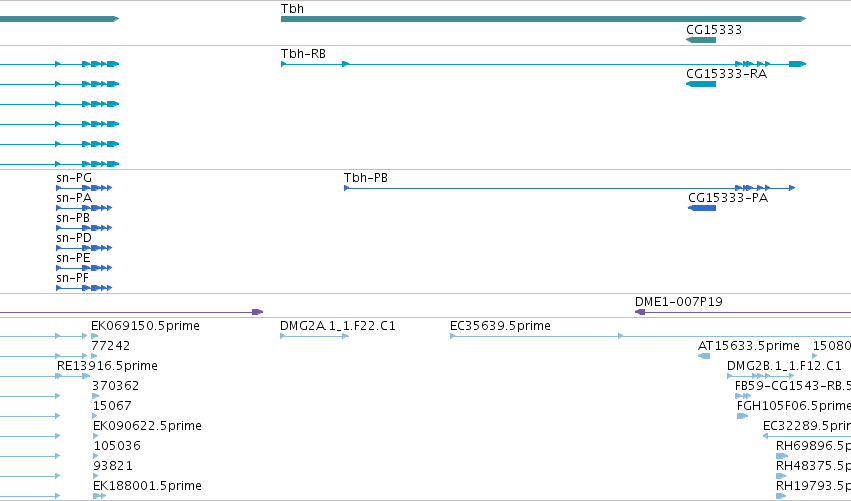Screen dimensions: 851x501
Task: Click the Tbh-PB protein label
Action: 366,178
